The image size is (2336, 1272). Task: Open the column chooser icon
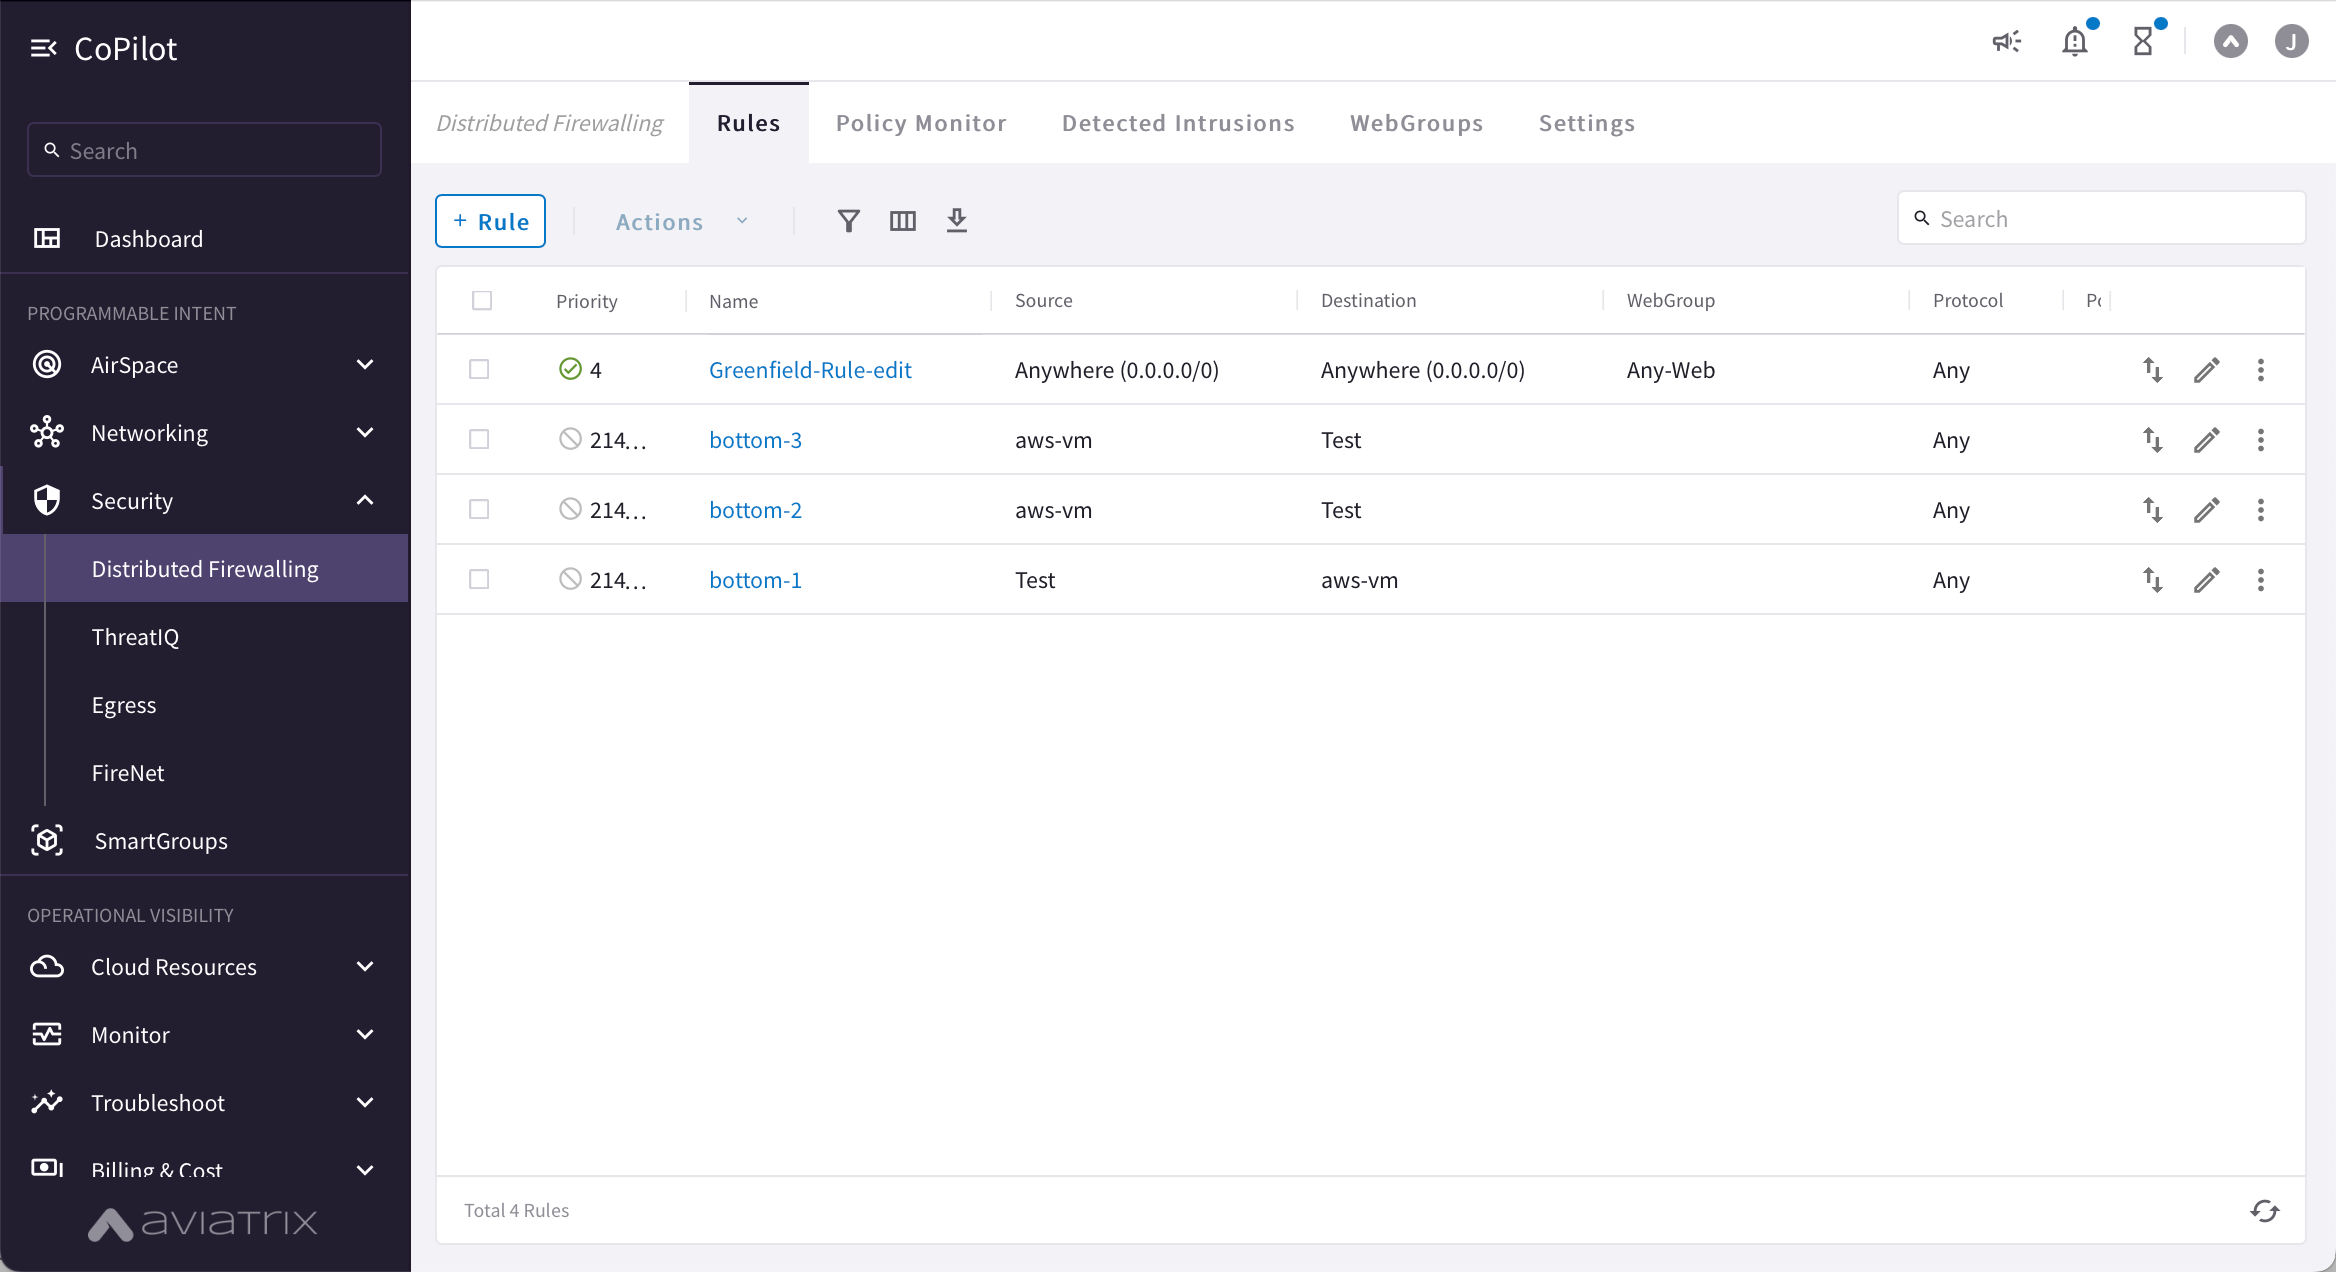(902, 221)
